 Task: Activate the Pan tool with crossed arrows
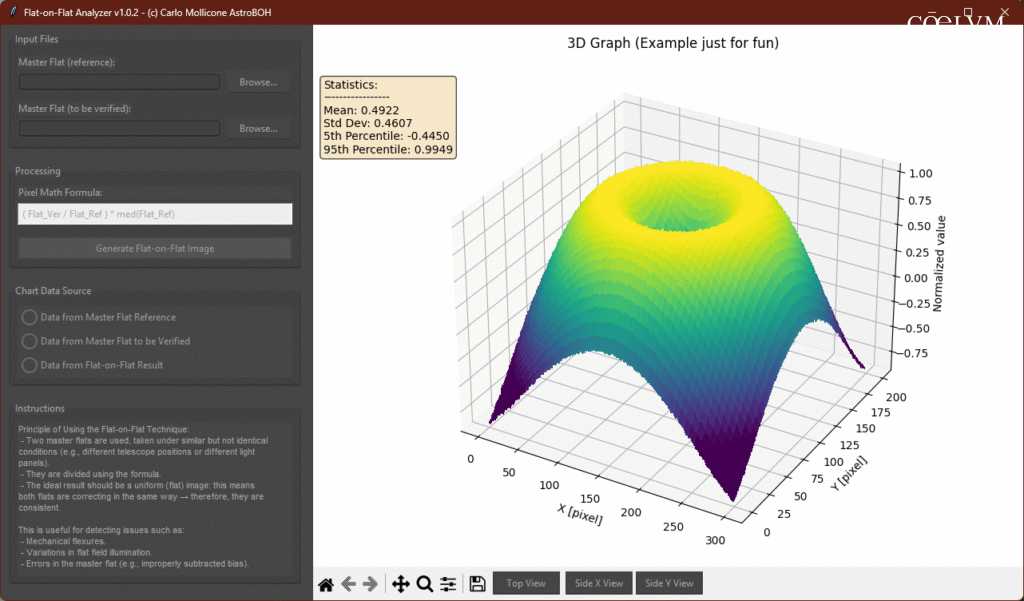[x=401, y=584]
